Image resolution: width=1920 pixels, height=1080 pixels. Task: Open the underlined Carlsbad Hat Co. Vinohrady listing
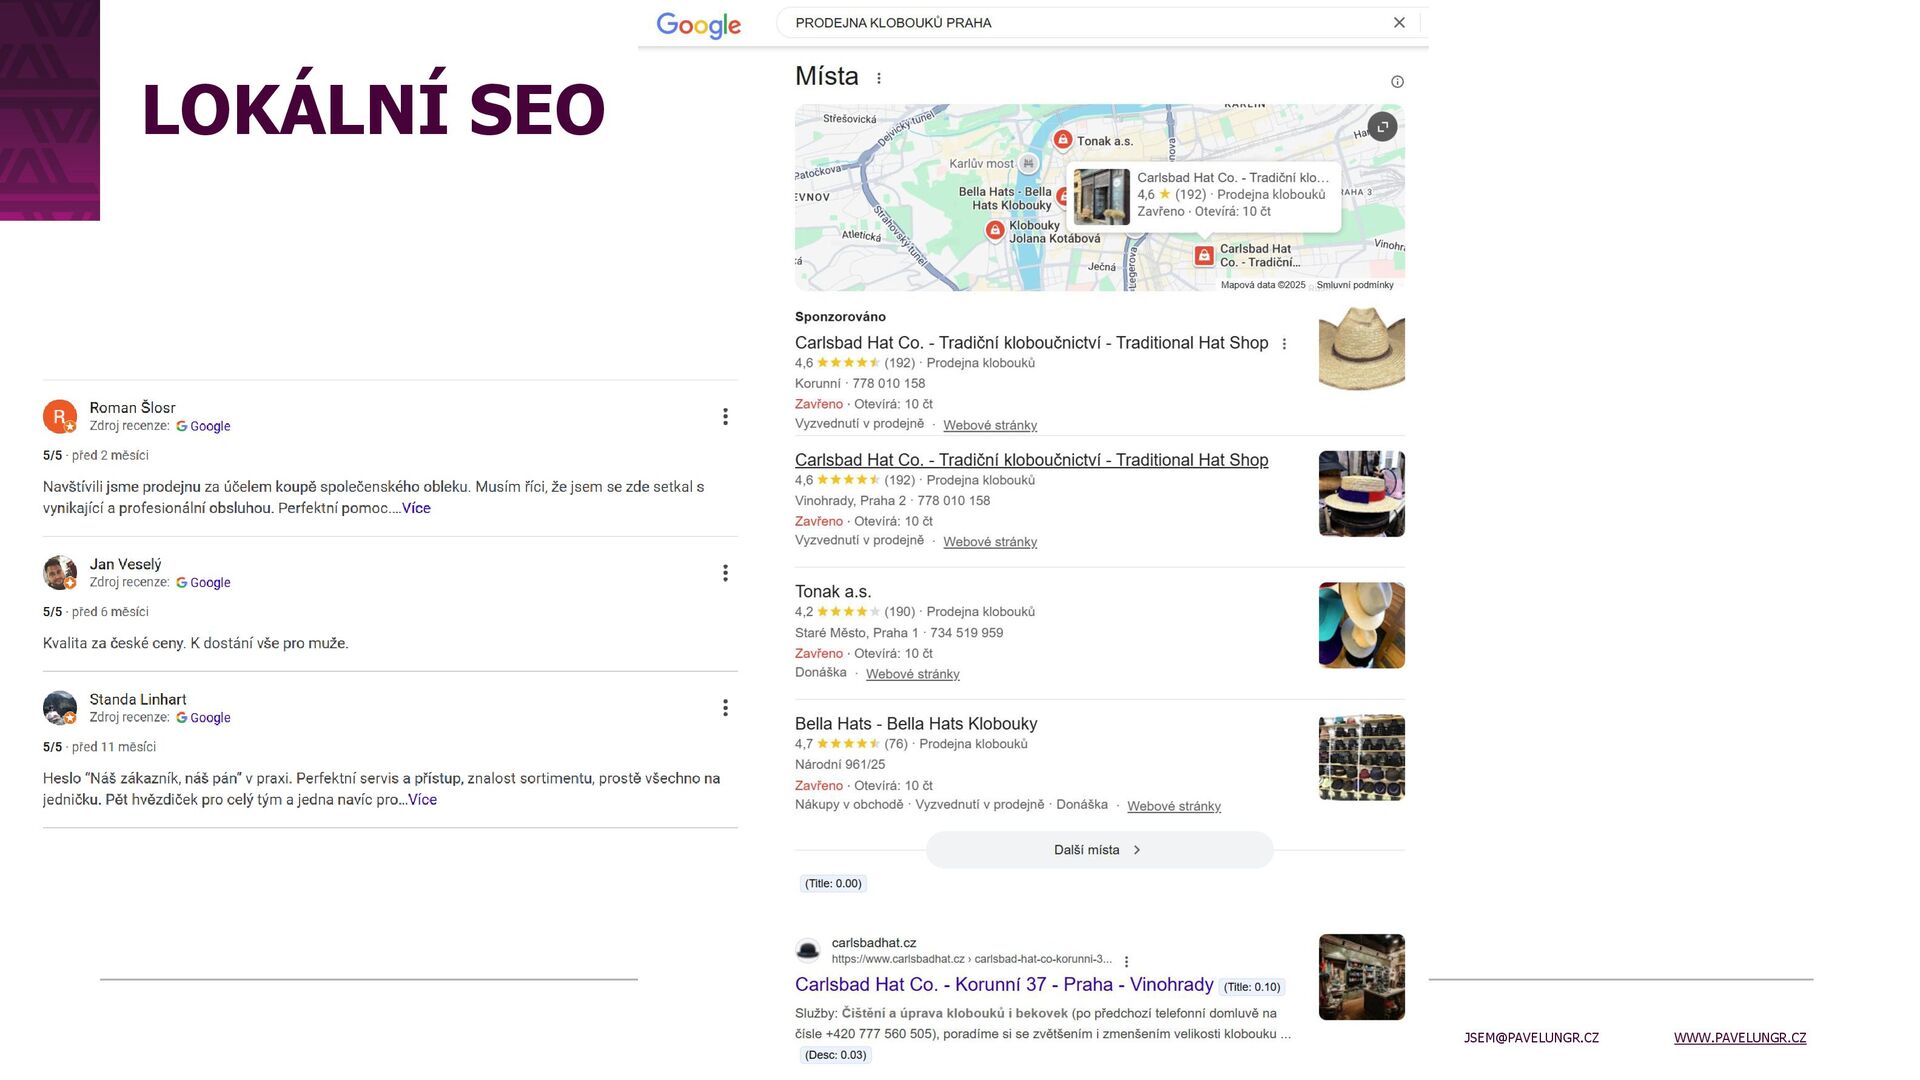1031,460
